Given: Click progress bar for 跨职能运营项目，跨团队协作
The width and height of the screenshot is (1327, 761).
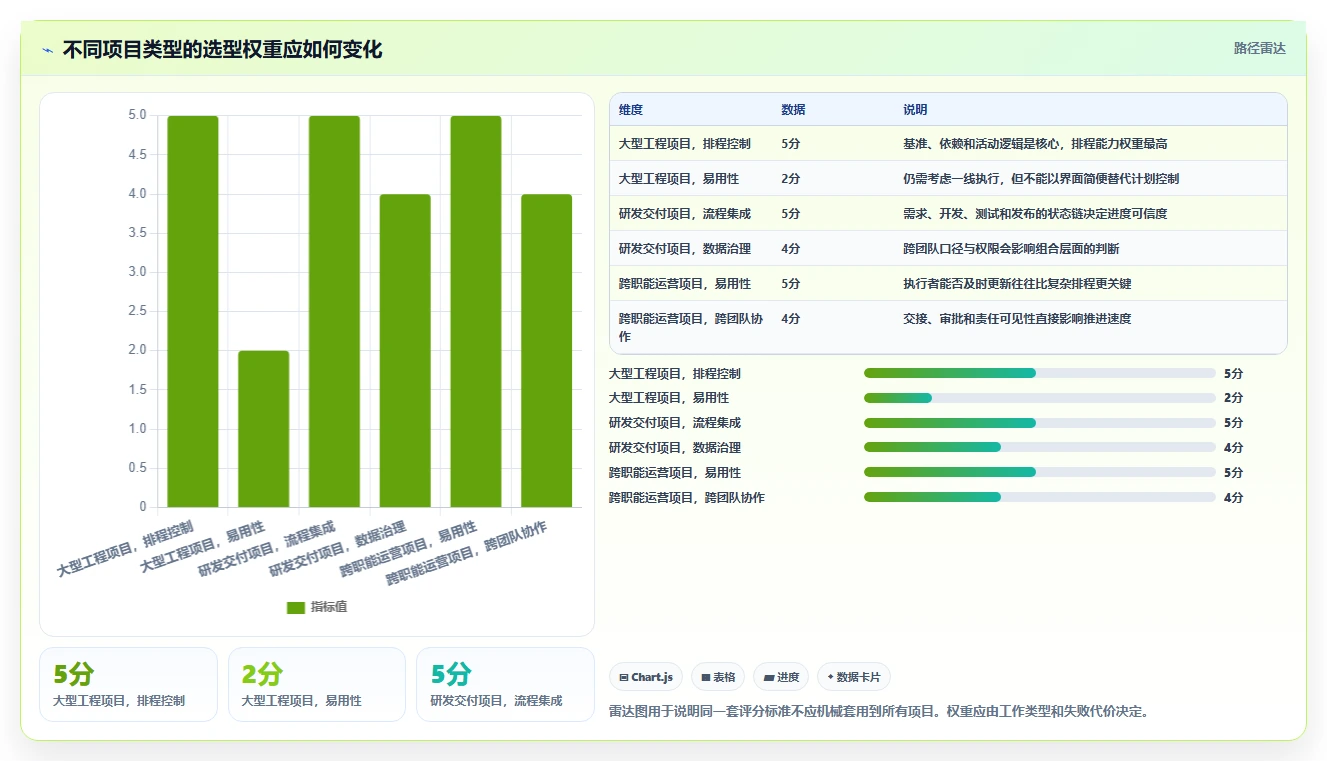Looking at the screenshot, I should [x=1040, y=497].
